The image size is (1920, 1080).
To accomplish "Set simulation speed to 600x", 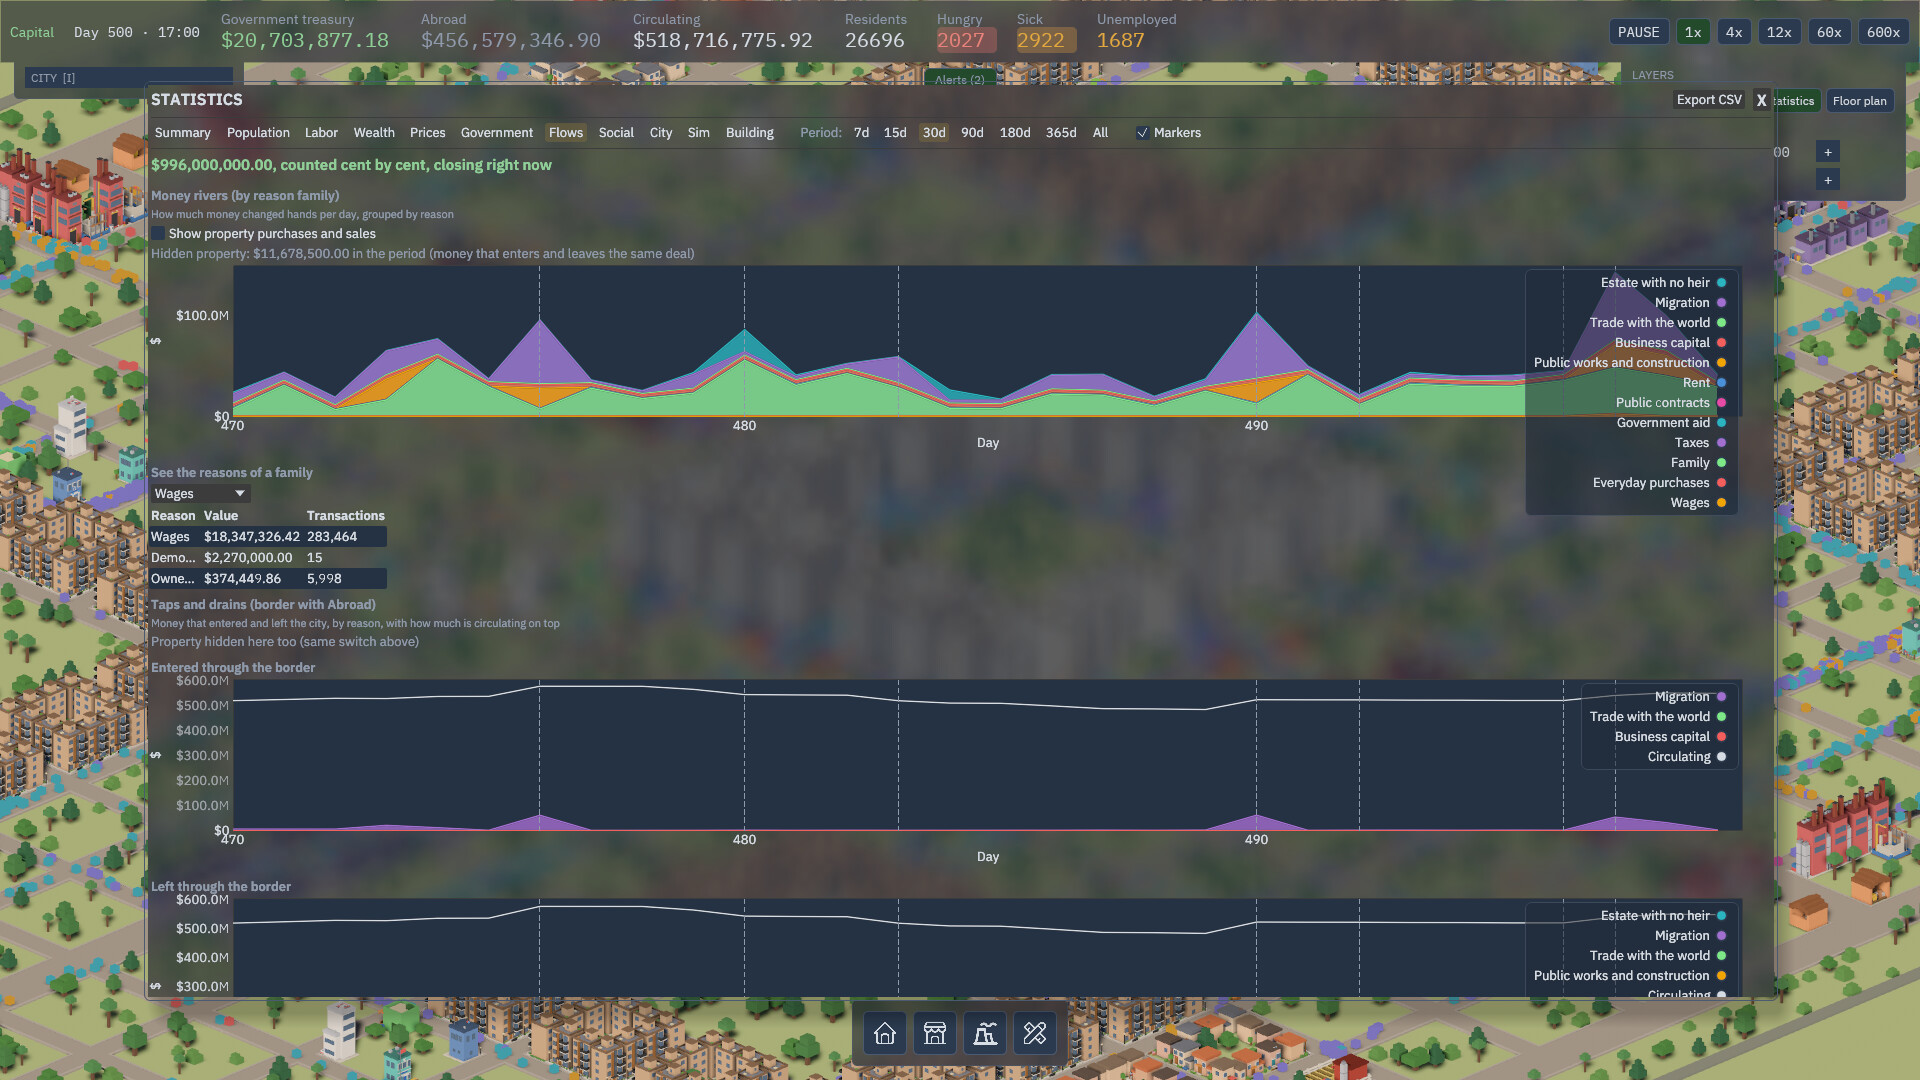I will click(x=1883, y=32).
